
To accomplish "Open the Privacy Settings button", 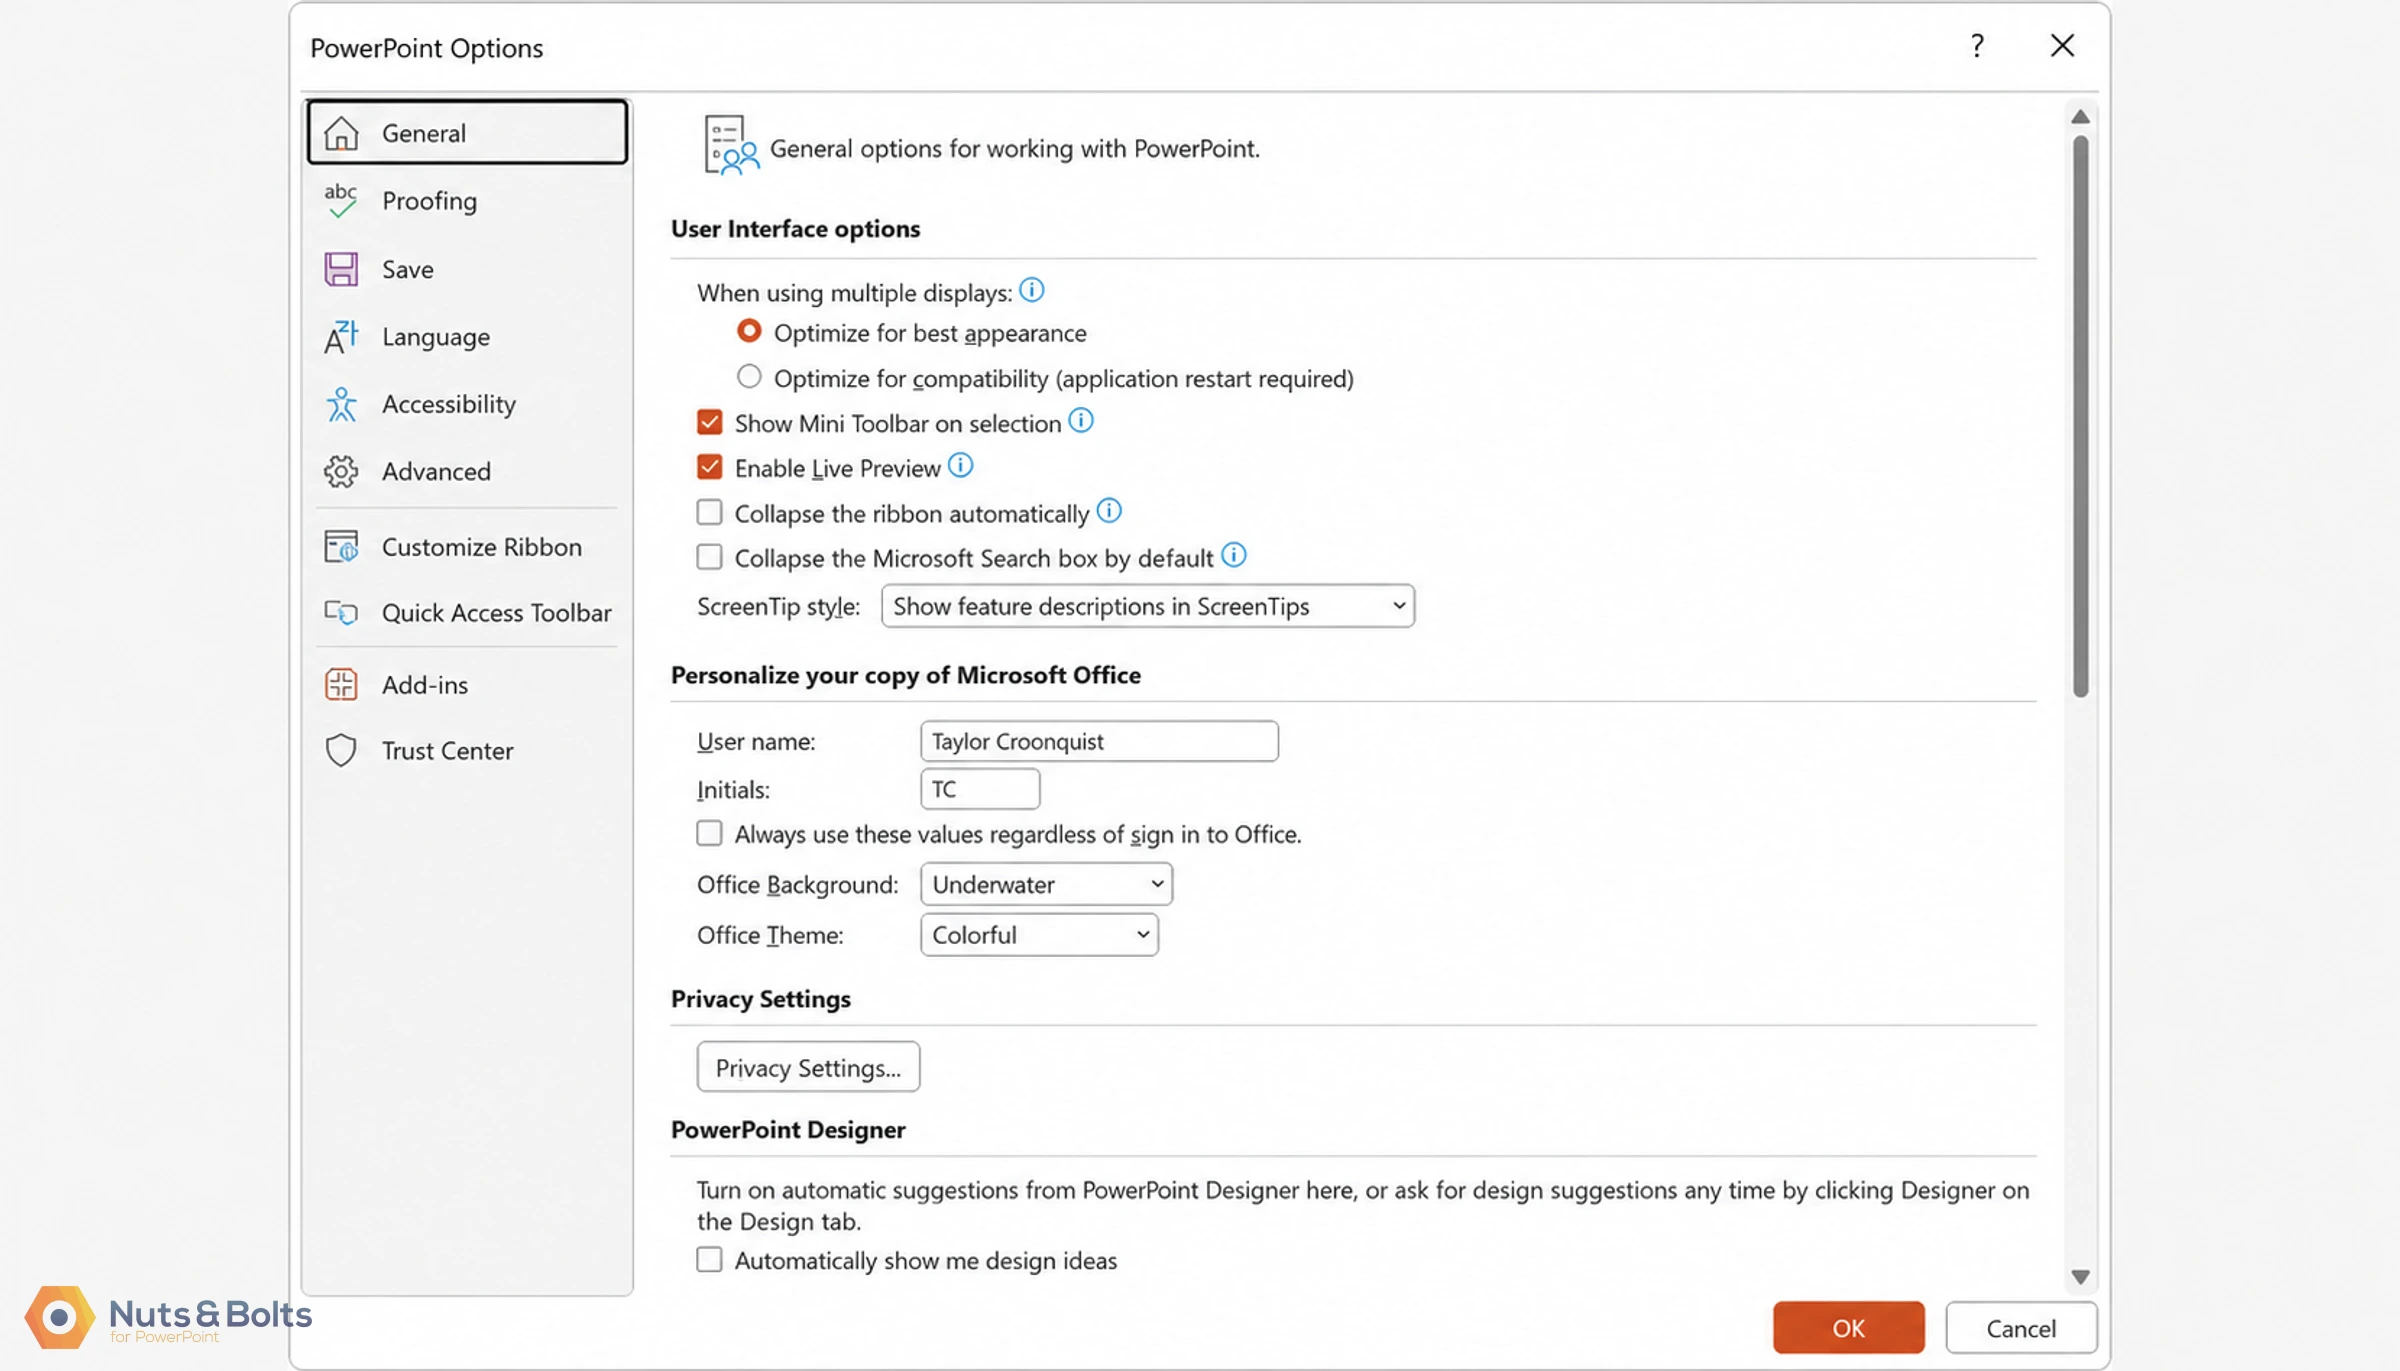I will [808, 1068].
